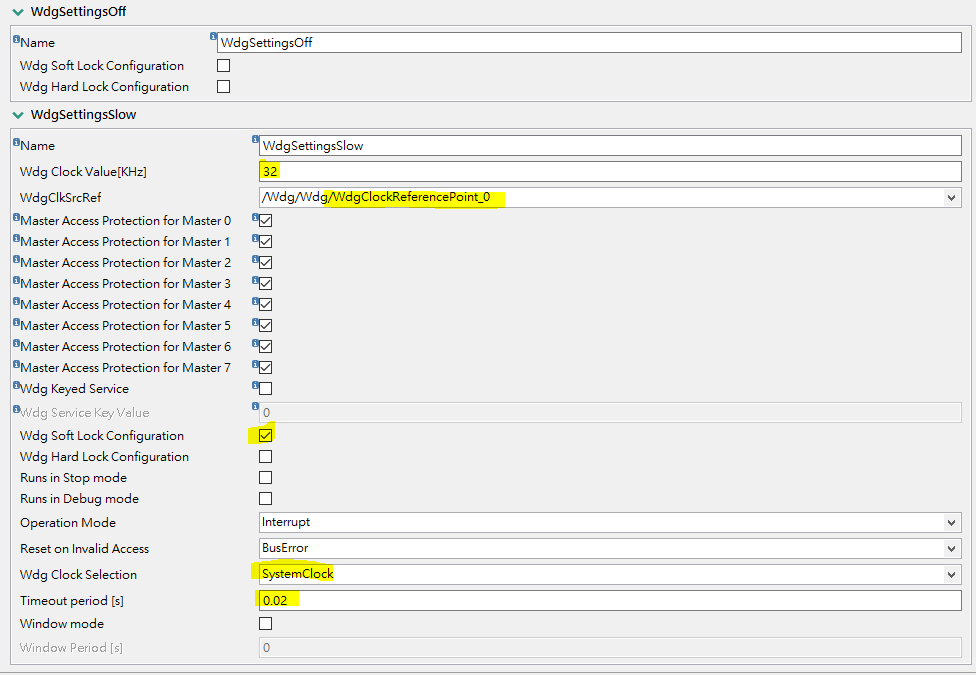Open the Wdg Clock Selection dropdown

click(x=950, y=574)
